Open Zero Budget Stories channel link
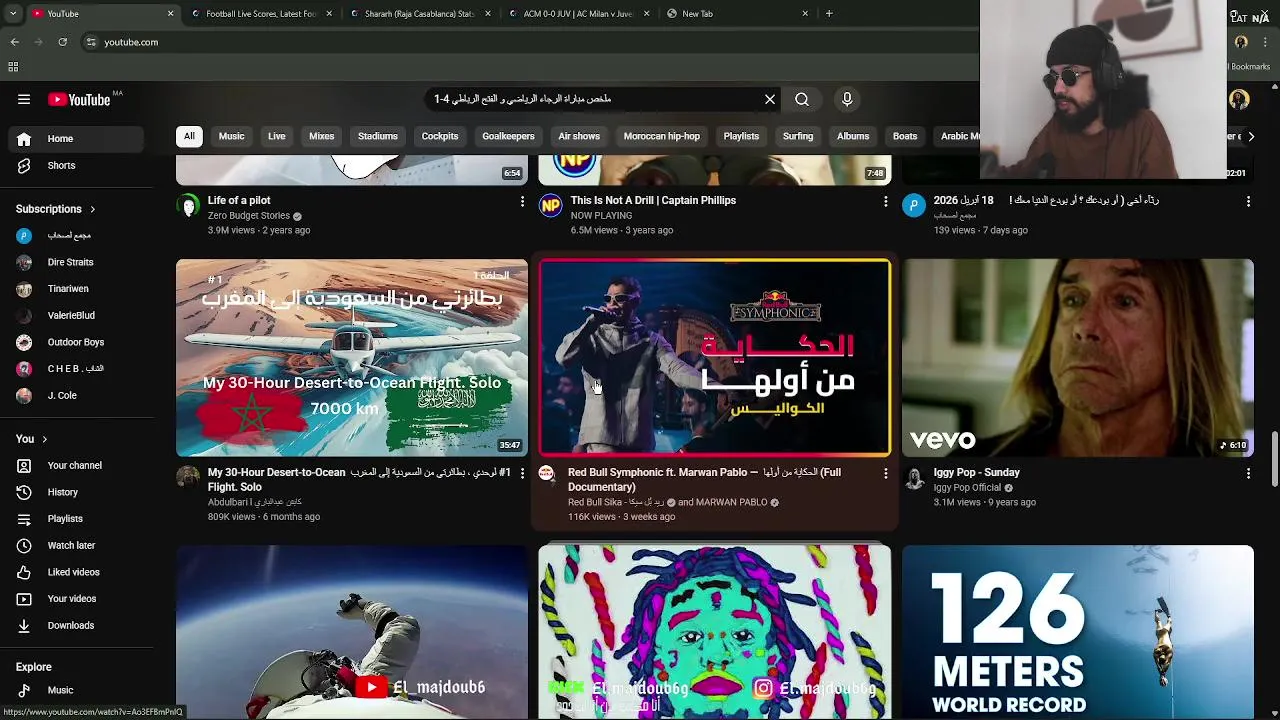 pyautogui.click(x=249, y=216)
